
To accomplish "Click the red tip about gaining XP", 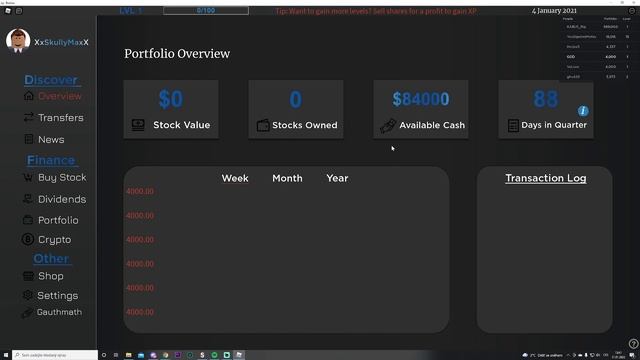I will click(376, 11).
